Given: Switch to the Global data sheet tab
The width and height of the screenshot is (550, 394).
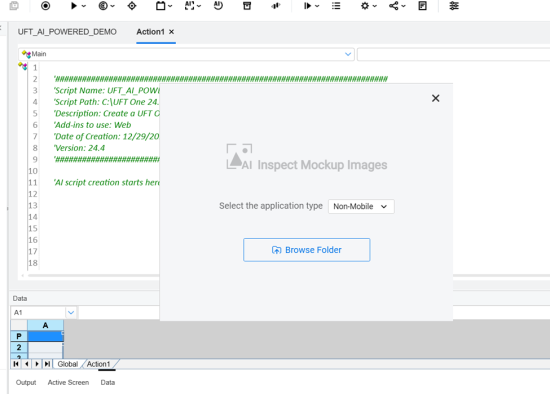Looking at the screenshot, I should (x=68, y=364).
